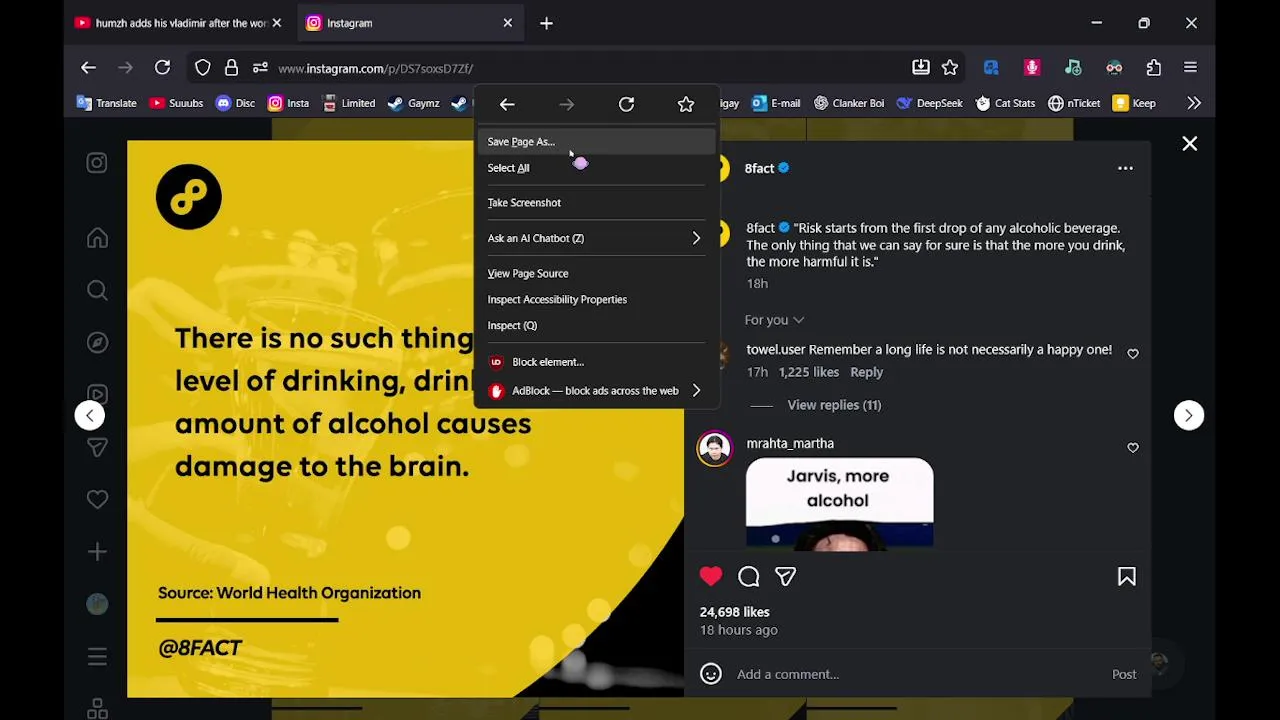Reload the page from browser toolbar
The image size is (1280, 720).
(x=162, y=68)
